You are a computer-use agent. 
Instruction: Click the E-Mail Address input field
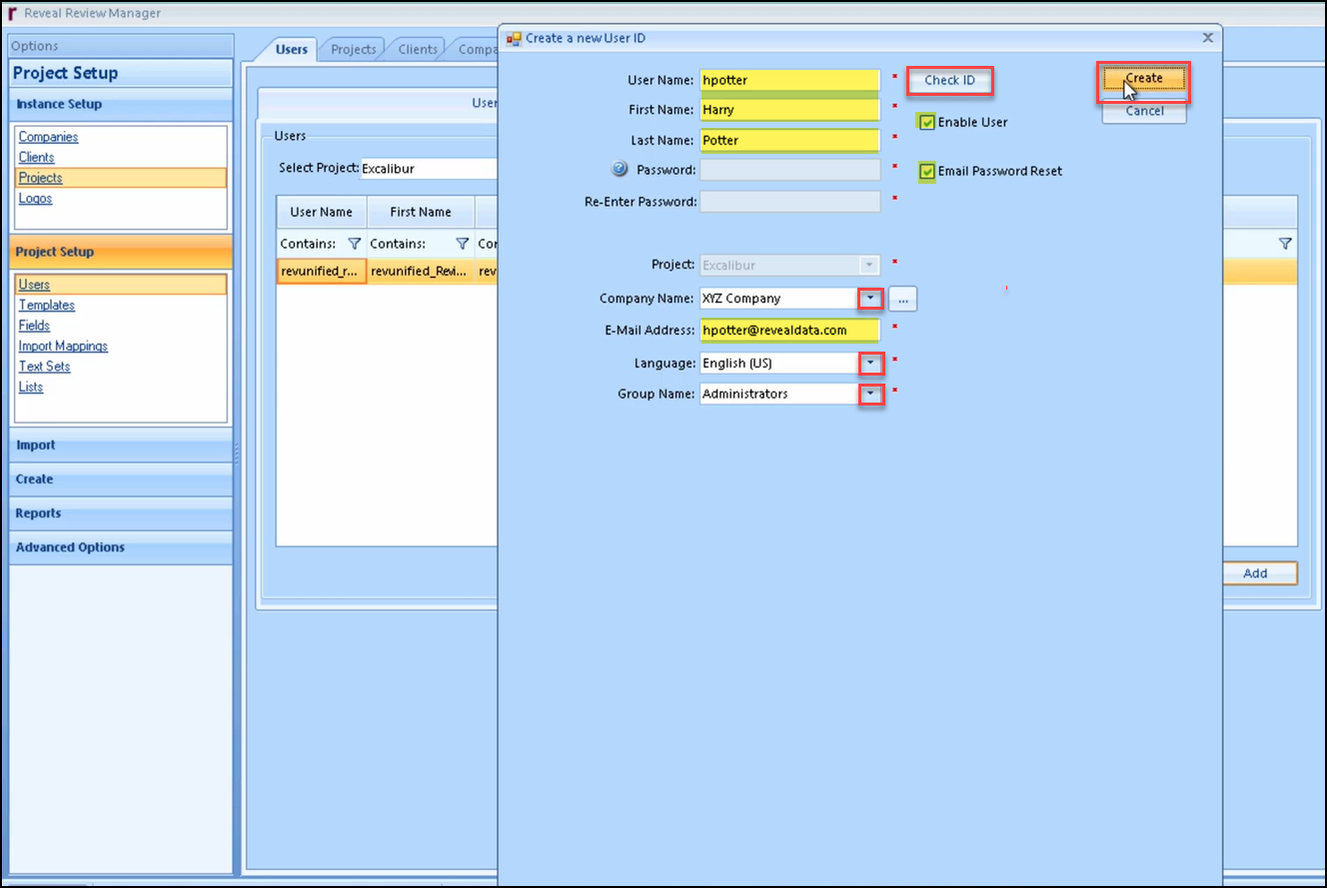(x=790, y=330)
